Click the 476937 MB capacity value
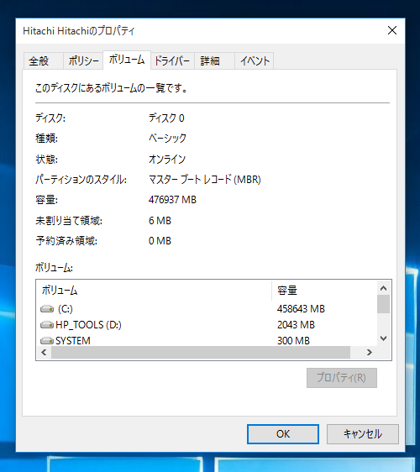Image resolution: width=420 pixels, height=472 pixels. pyautogui.click(x=172, y=200)
